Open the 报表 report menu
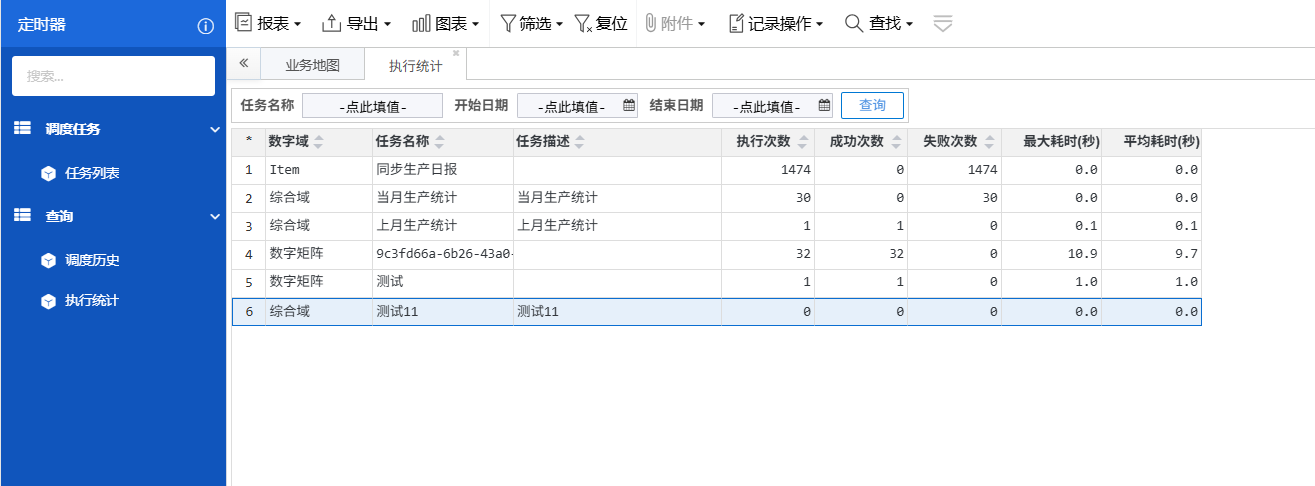This screenshot has width=1315, height=486. (x=267, y=23)
